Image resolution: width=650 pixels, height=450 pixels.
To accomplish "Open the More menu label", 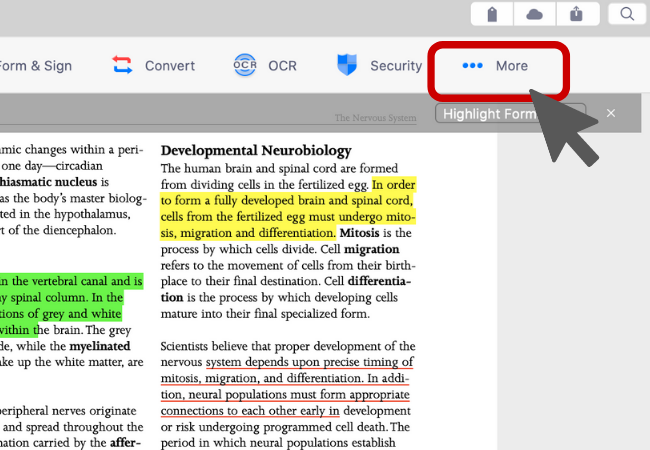I will click(512, 66).
